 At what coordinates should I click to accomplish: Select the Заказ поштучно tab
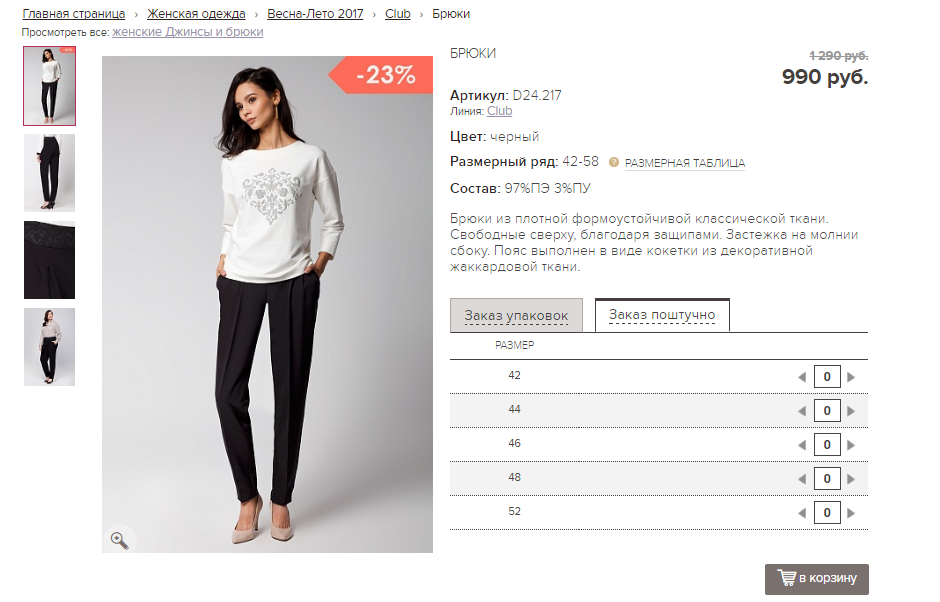pyautogui.click(x=662, y=315)
